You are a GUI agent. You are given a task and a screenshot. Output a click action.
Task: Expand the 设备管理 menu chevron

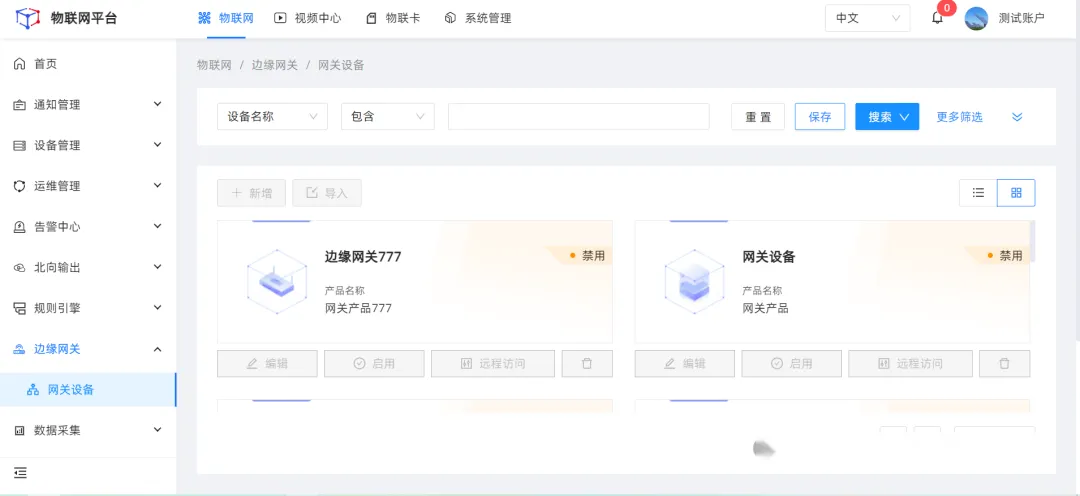coord(158,145)
